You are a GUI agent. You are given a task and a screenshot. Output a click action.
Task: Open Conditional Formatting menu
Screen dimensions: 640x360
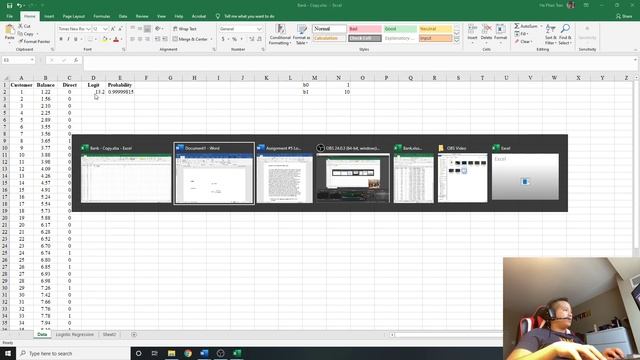(280, 34)
